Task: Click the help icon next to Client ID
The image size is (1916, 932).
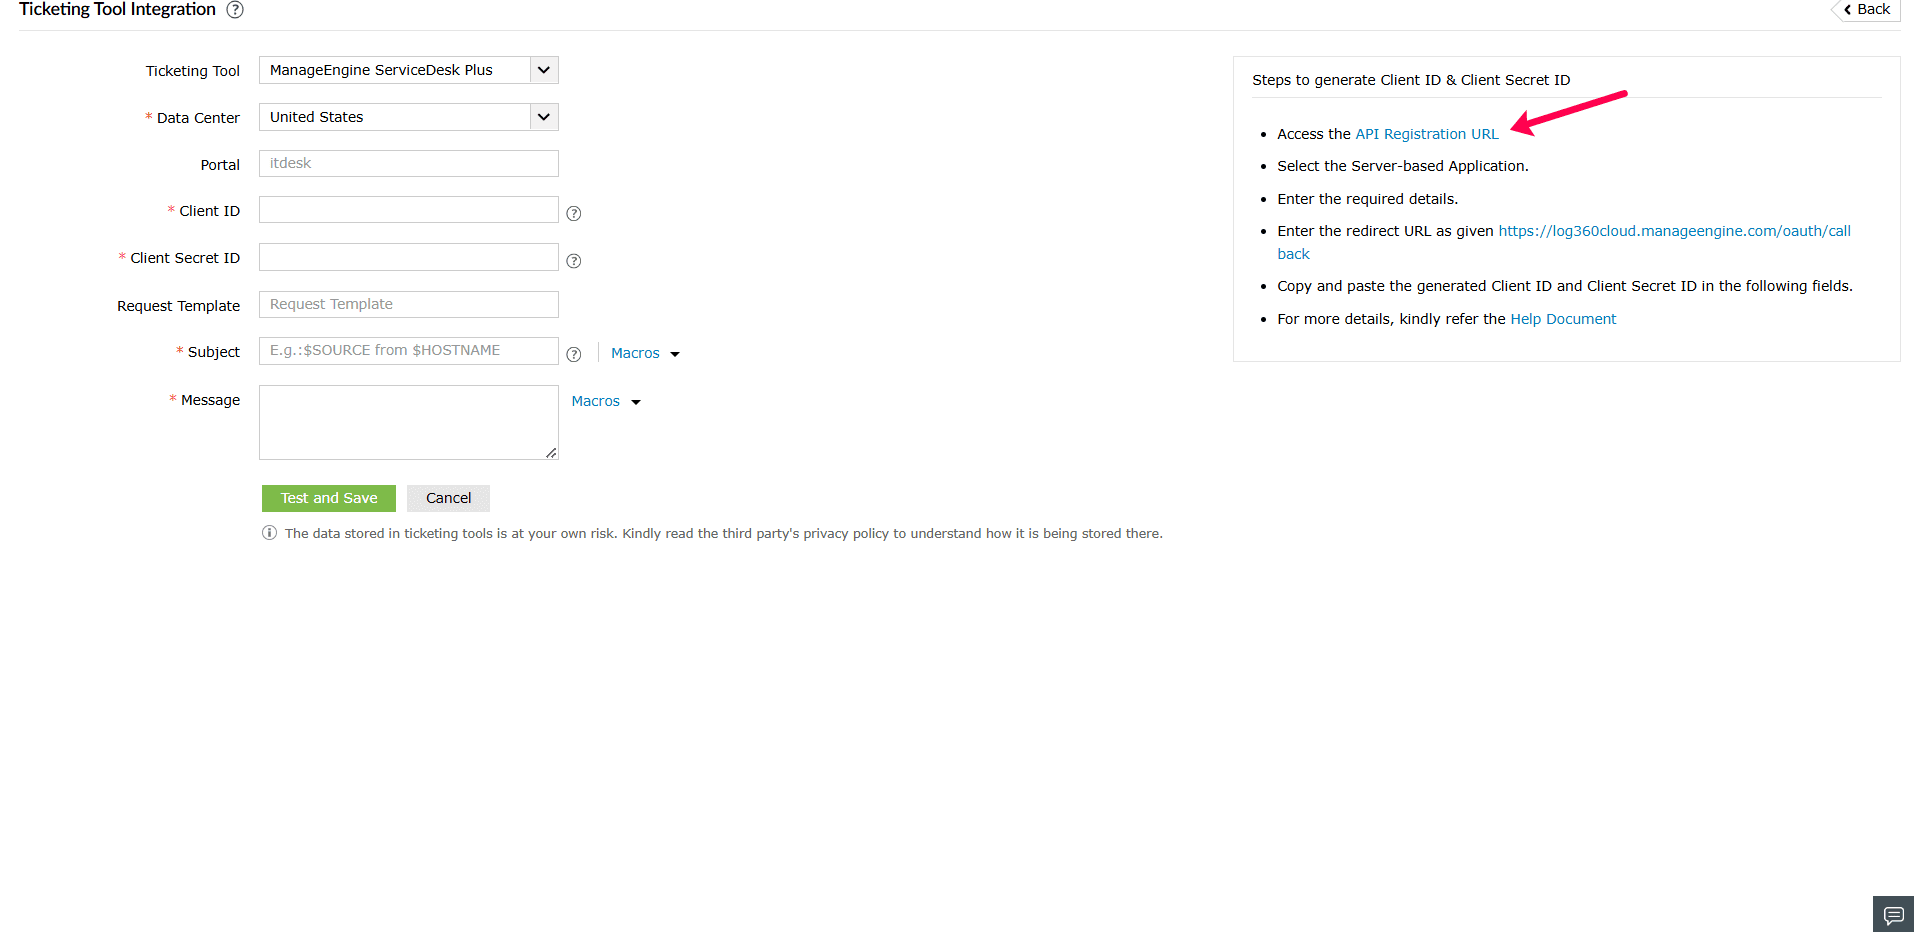Action: (574, 213)
